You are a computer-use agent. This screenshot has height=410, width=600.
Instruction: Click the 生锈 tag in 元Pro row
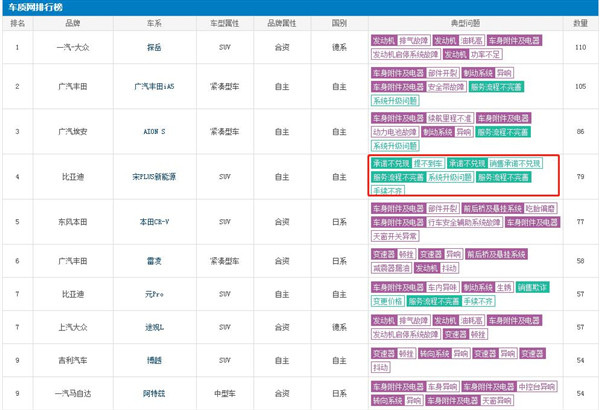point(504,287)
